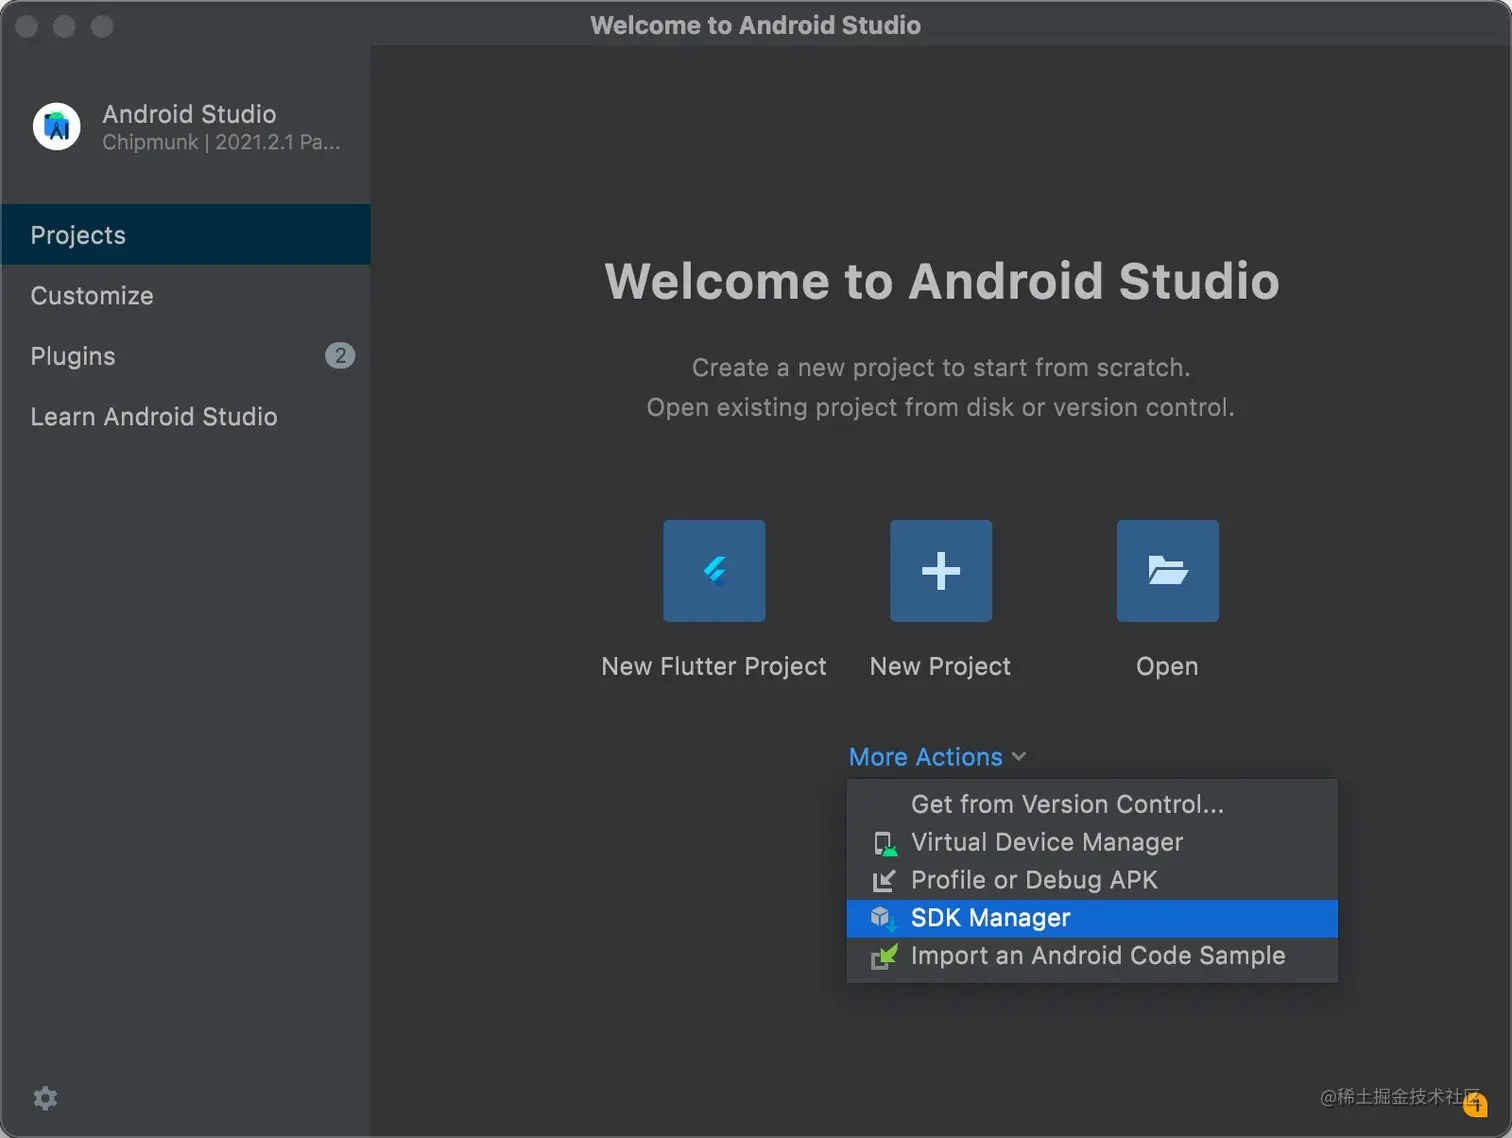Collapse the More Actions dropdown
The width and height of the screenshot is (1512, 1138).
coord(937,757)
